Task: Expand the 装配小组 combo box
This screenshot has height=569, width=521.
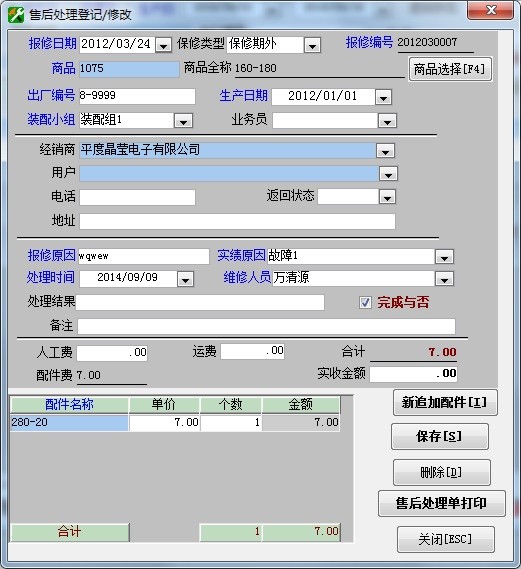Action: (x=183, y=121)
